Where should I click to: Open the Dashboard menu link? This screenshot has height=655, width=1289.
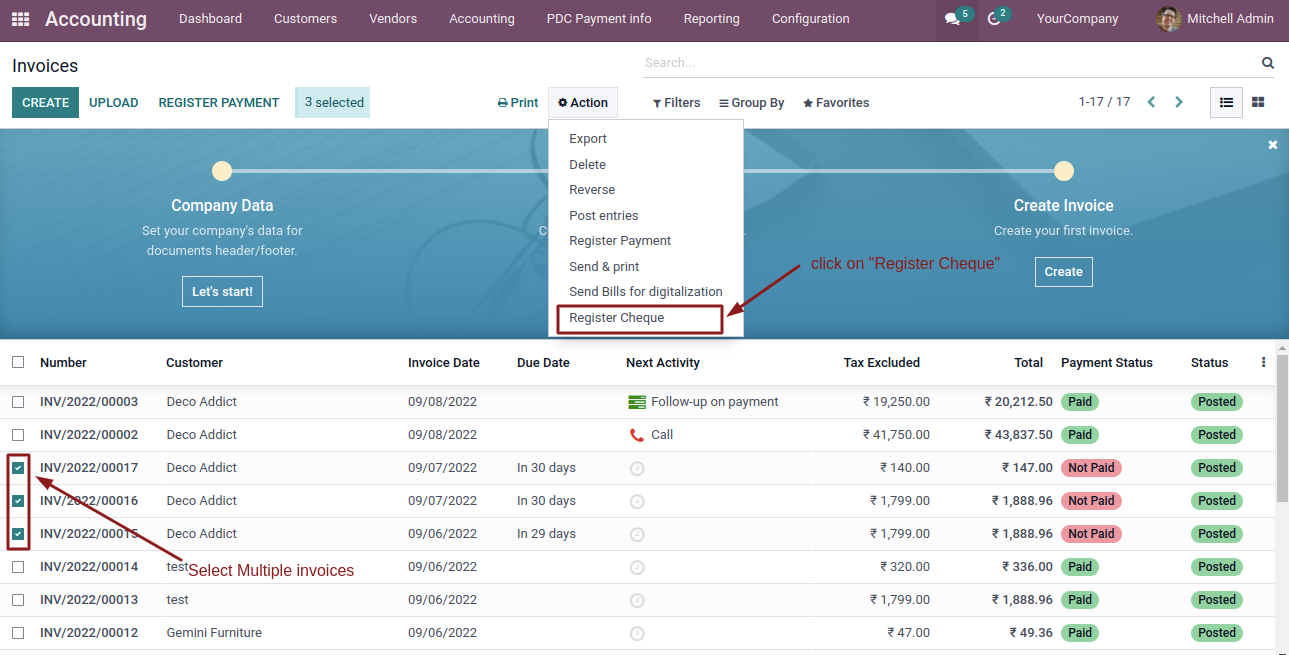210,19
